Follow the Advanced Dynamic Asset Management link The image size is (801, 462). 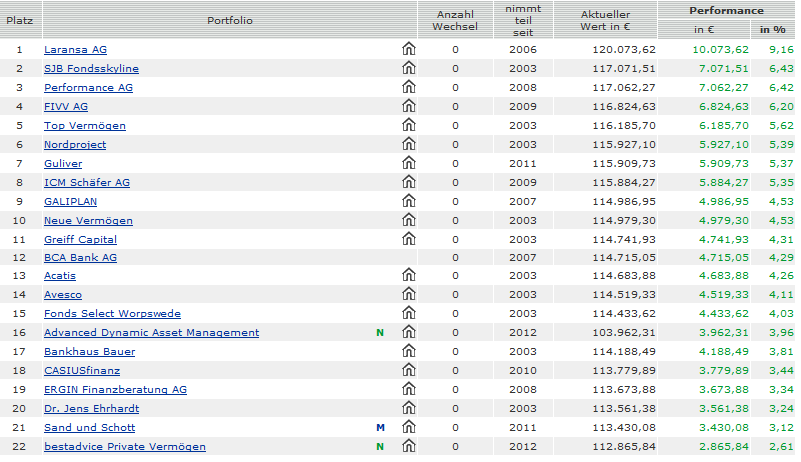pos(151,333)
